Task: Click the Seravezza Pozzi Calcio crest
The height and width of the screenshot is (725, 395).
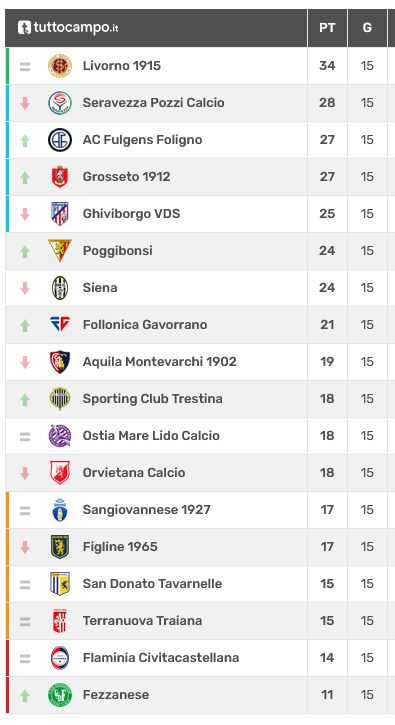Action: click(x=60, y=103)
